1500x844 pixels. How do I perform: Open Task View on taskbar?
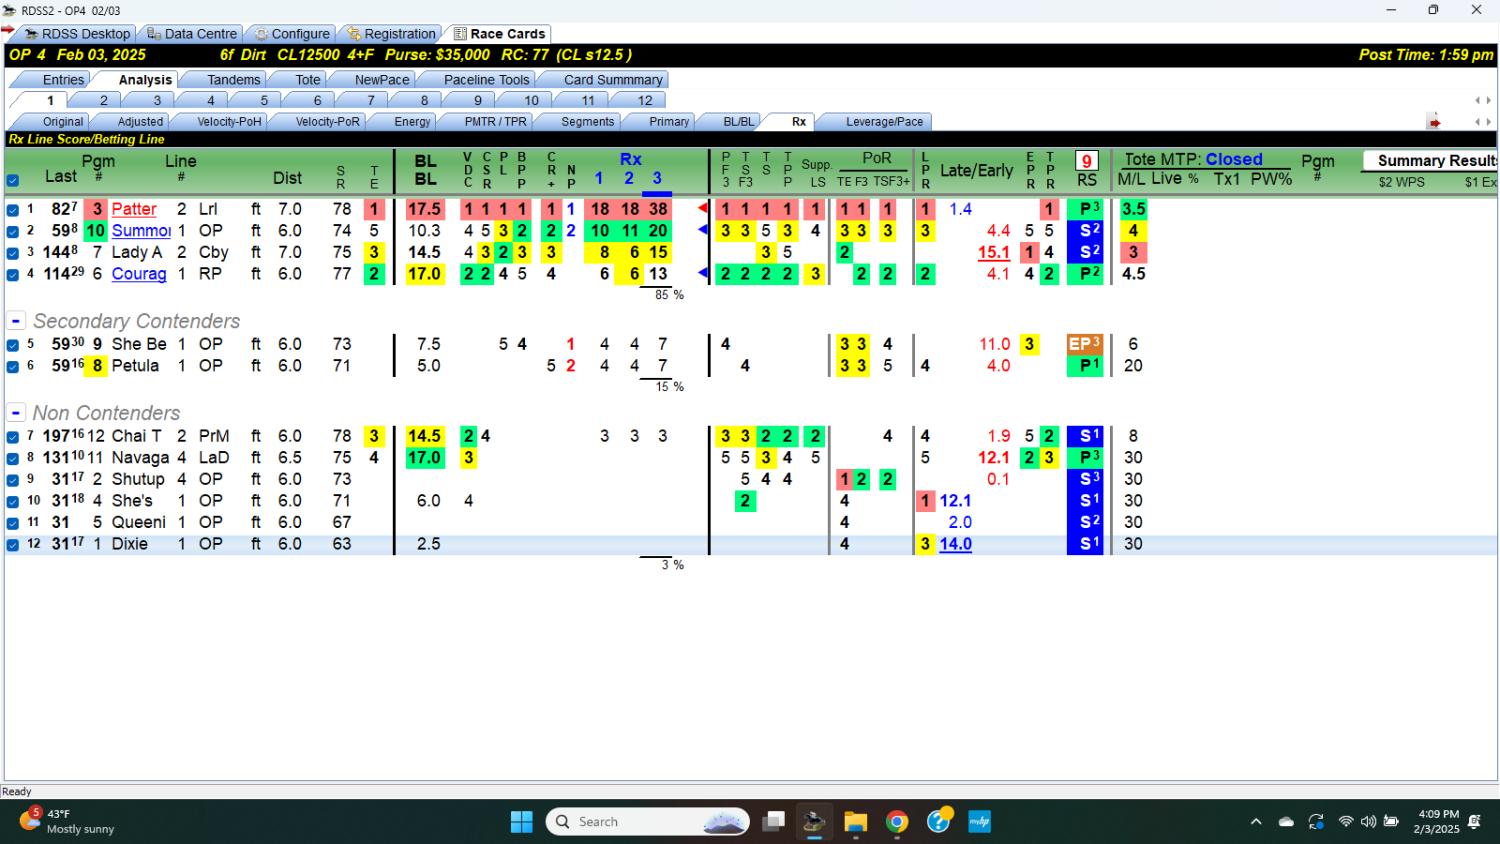773,822
